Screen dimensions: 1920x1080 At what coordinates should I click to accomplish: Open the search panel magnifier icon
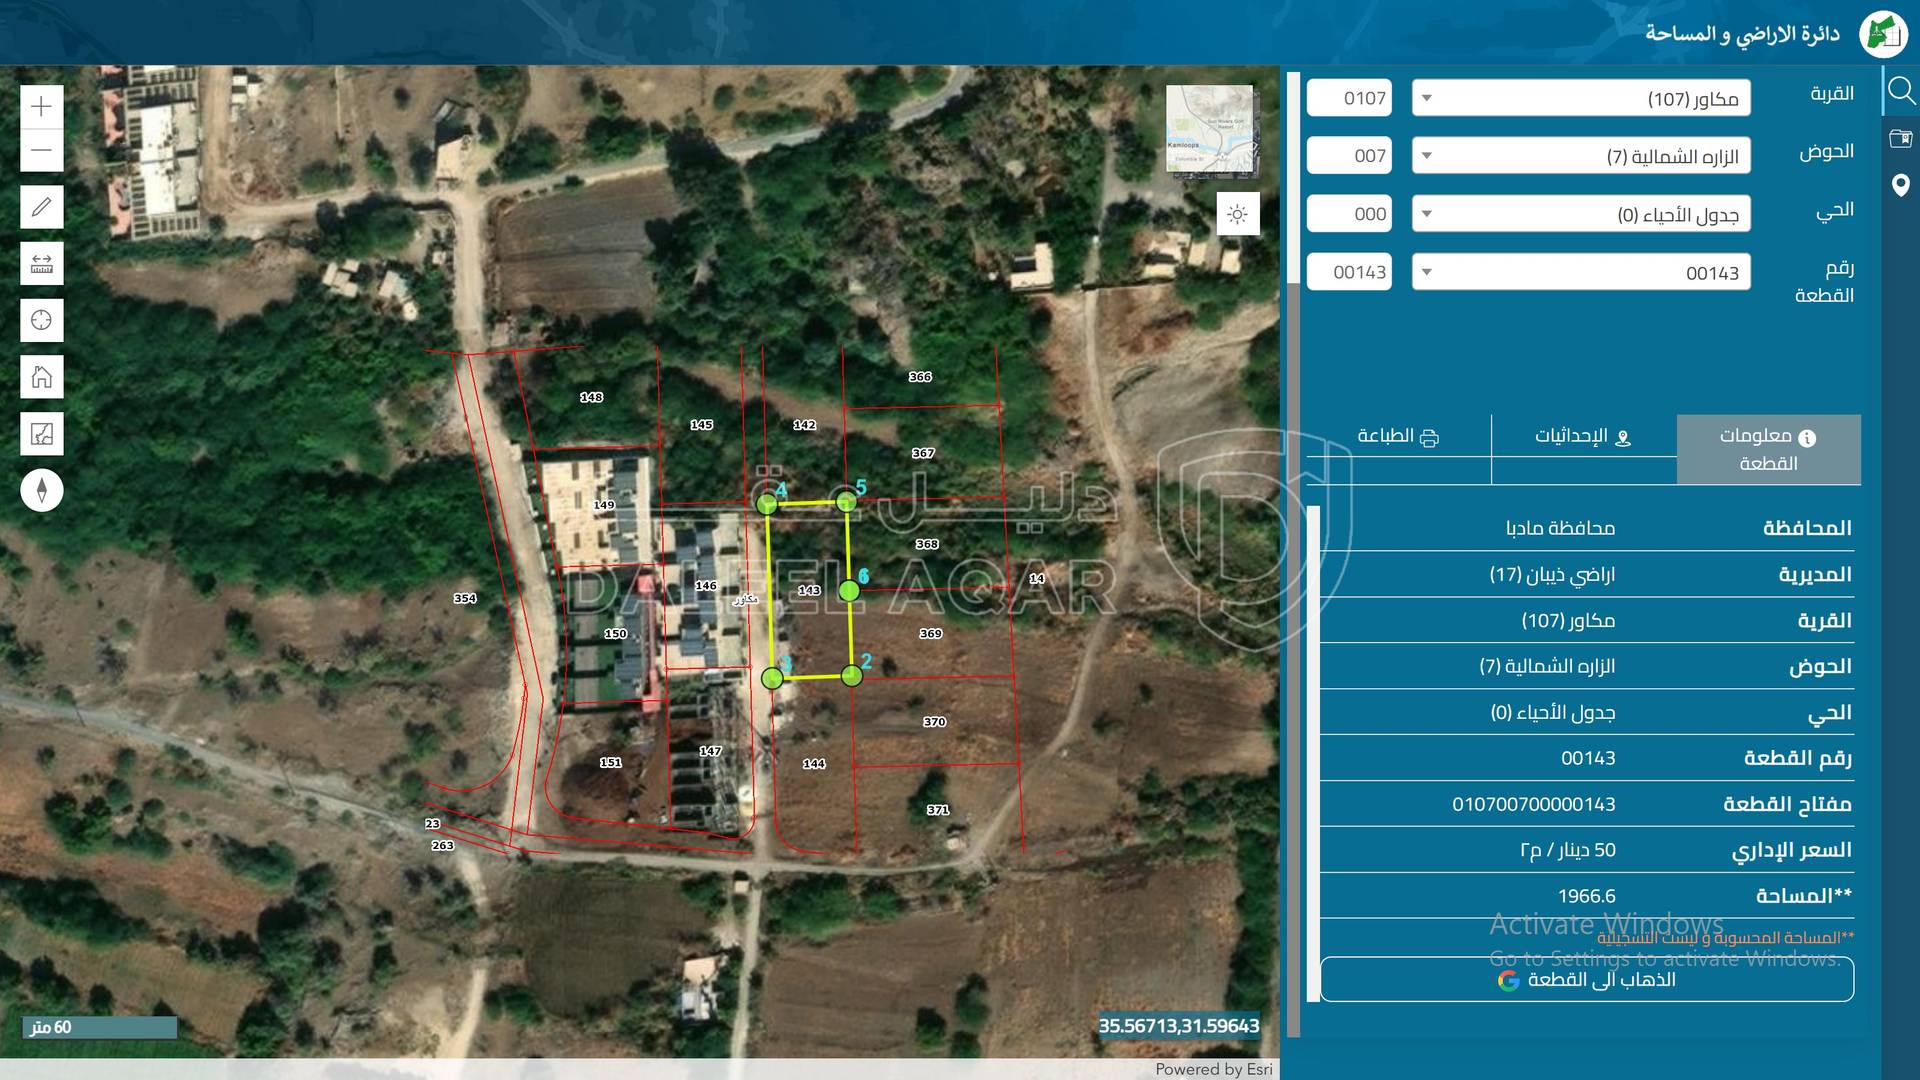pos(1901,92)
